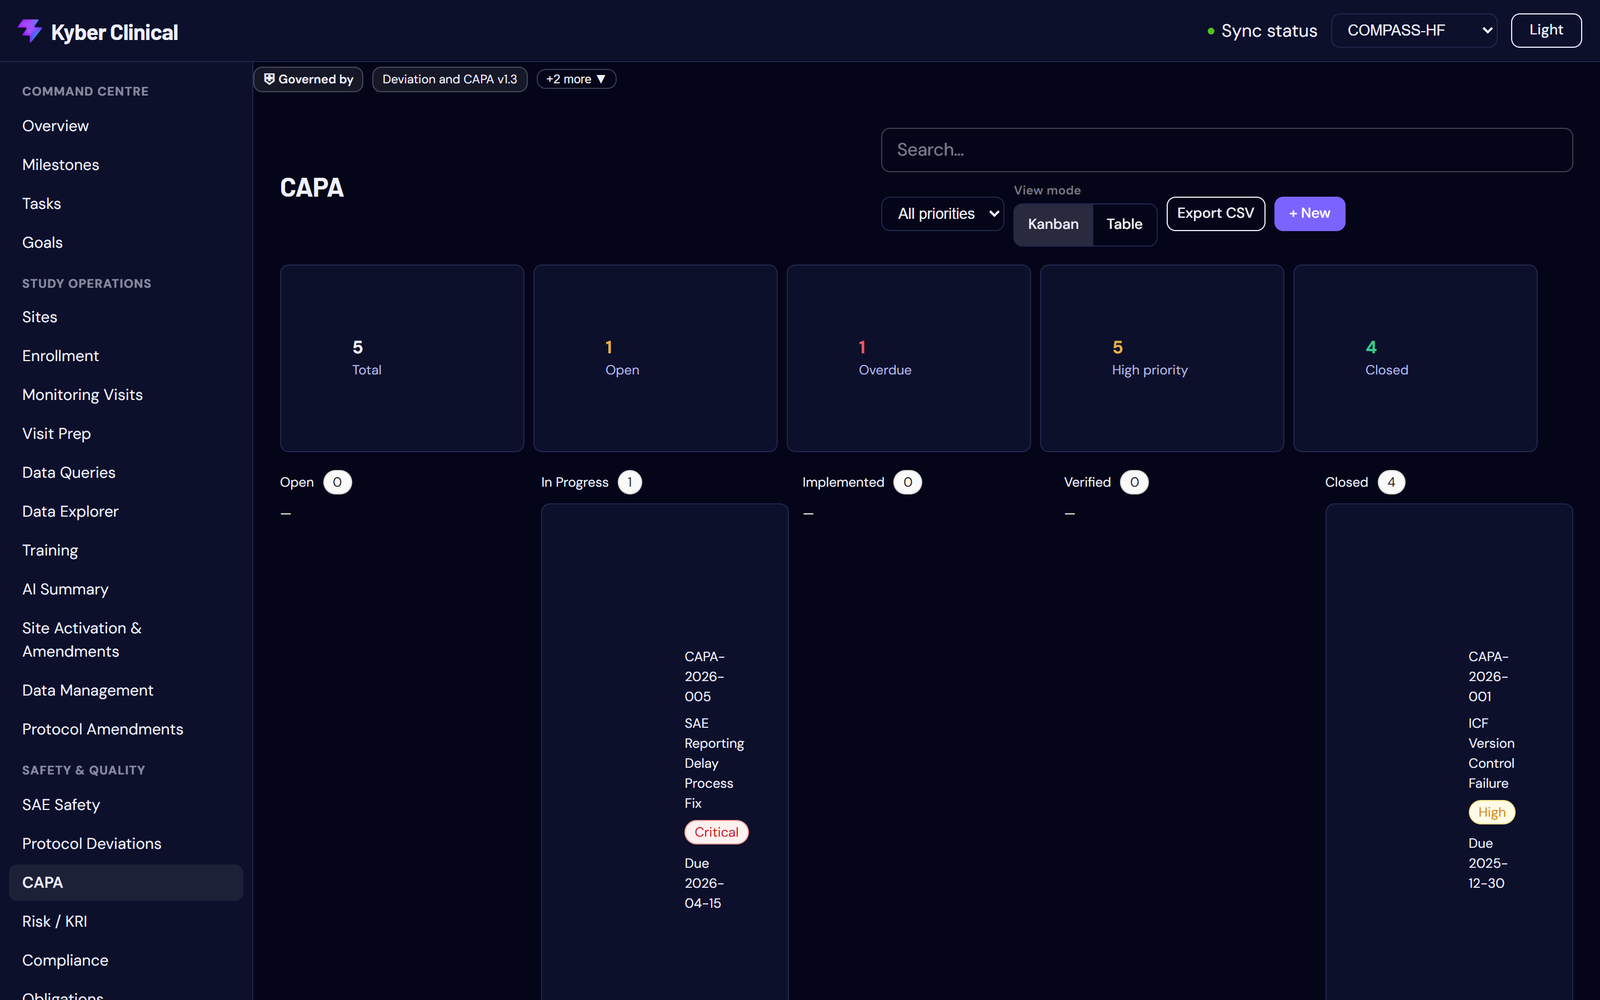Open Visit Prep

click(126, 434)
